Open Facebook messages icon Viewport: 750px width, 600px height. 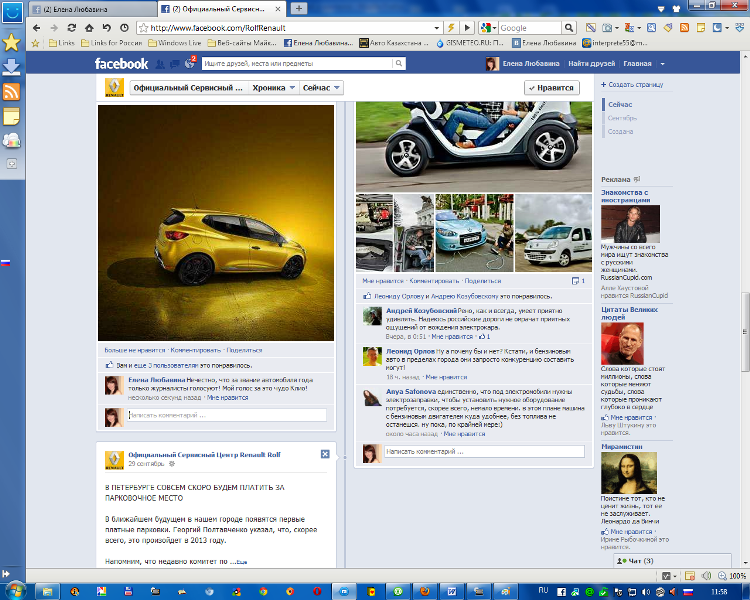pyautogui.click(x=175, y=64)
